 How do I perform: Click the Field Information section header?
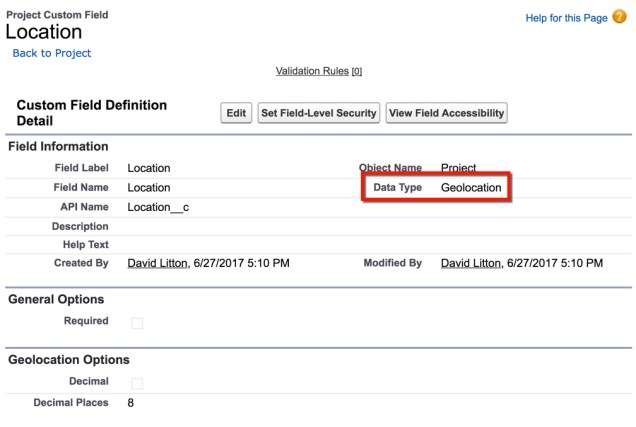click(58, 147)
